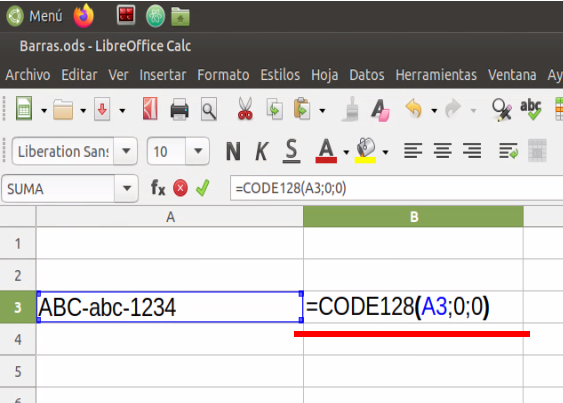Toggle underline (S) formatting
The height and width of the screenshot is (403, 563).
[x=291, y=151]
